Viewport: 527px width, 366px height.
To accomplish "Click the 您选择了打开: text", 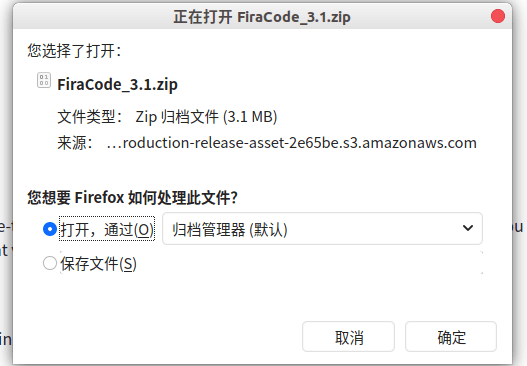I will [x=74, y=51].
